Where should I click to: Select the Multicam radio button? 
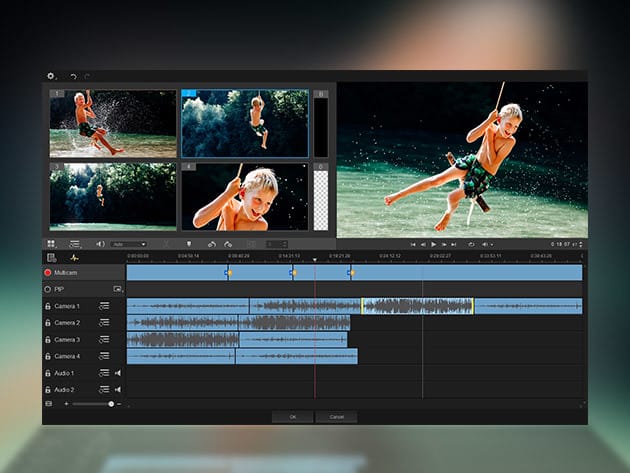point(47,272)
